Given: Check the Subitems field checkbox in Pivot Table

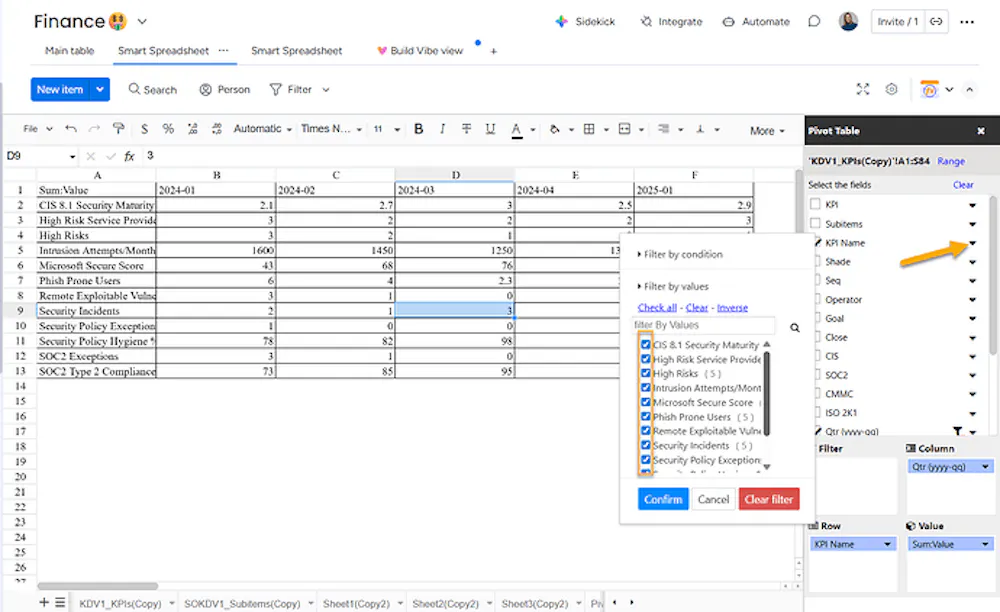Looking at the screenshot, I should click(x=815, y=224).
